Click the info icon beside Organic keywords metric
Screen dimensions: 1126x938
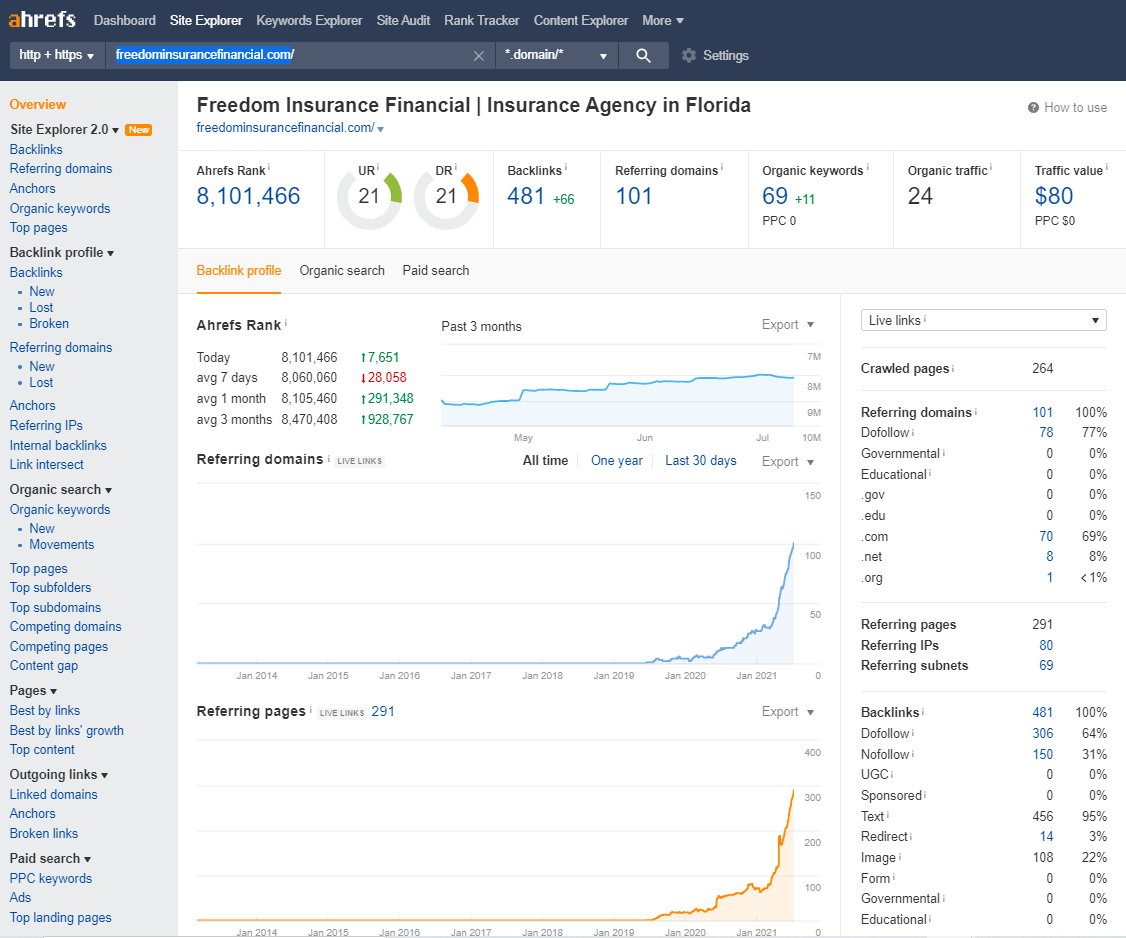[867, 168]
